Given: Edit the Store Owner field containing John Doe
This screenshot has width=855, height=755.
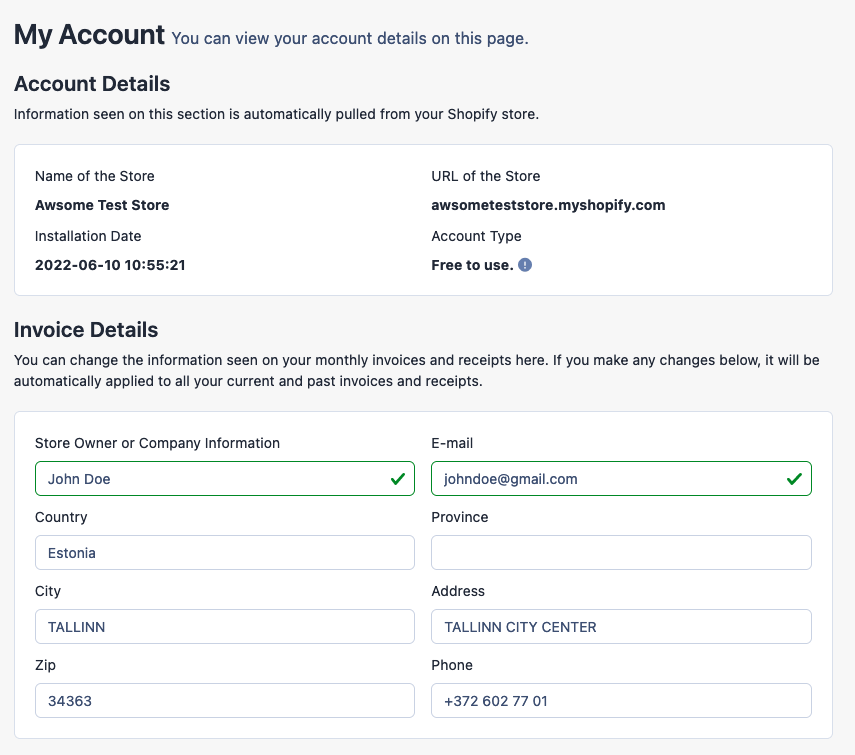Looking at the screenshot, I should coord(225,479).
